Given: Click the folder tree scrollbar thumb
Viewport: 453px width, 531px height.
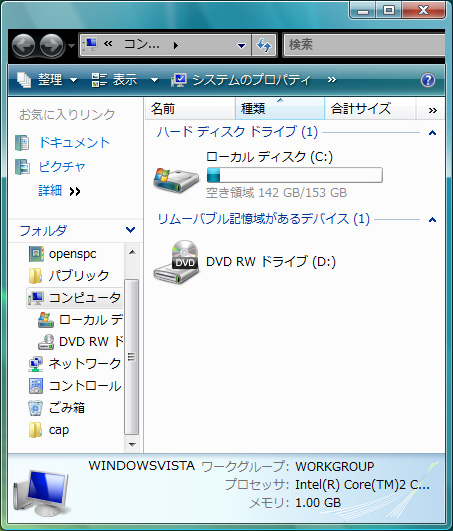Looking at the screenshot, I should click(x=132, y=357).
